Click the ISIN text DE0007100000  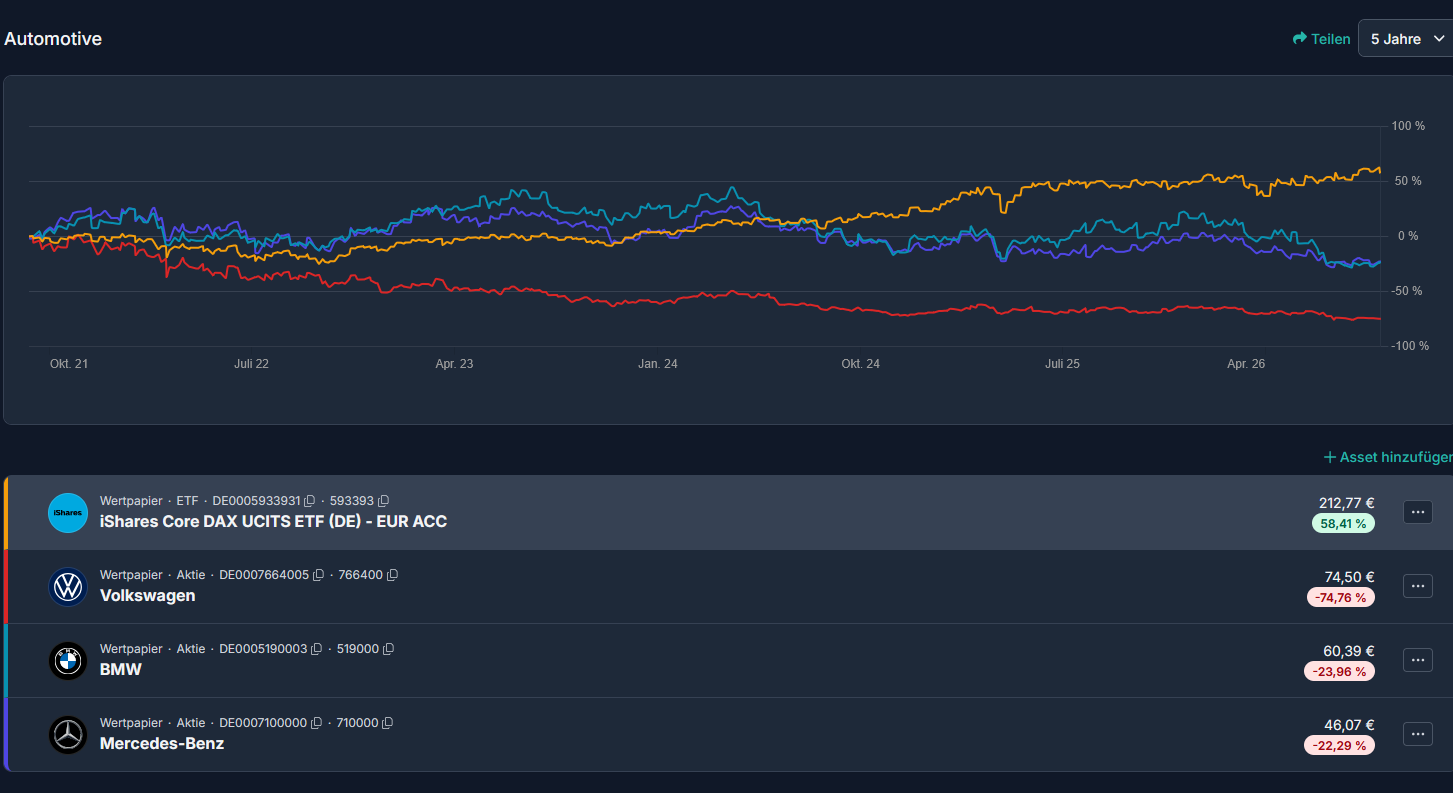[x=263, y=723]
